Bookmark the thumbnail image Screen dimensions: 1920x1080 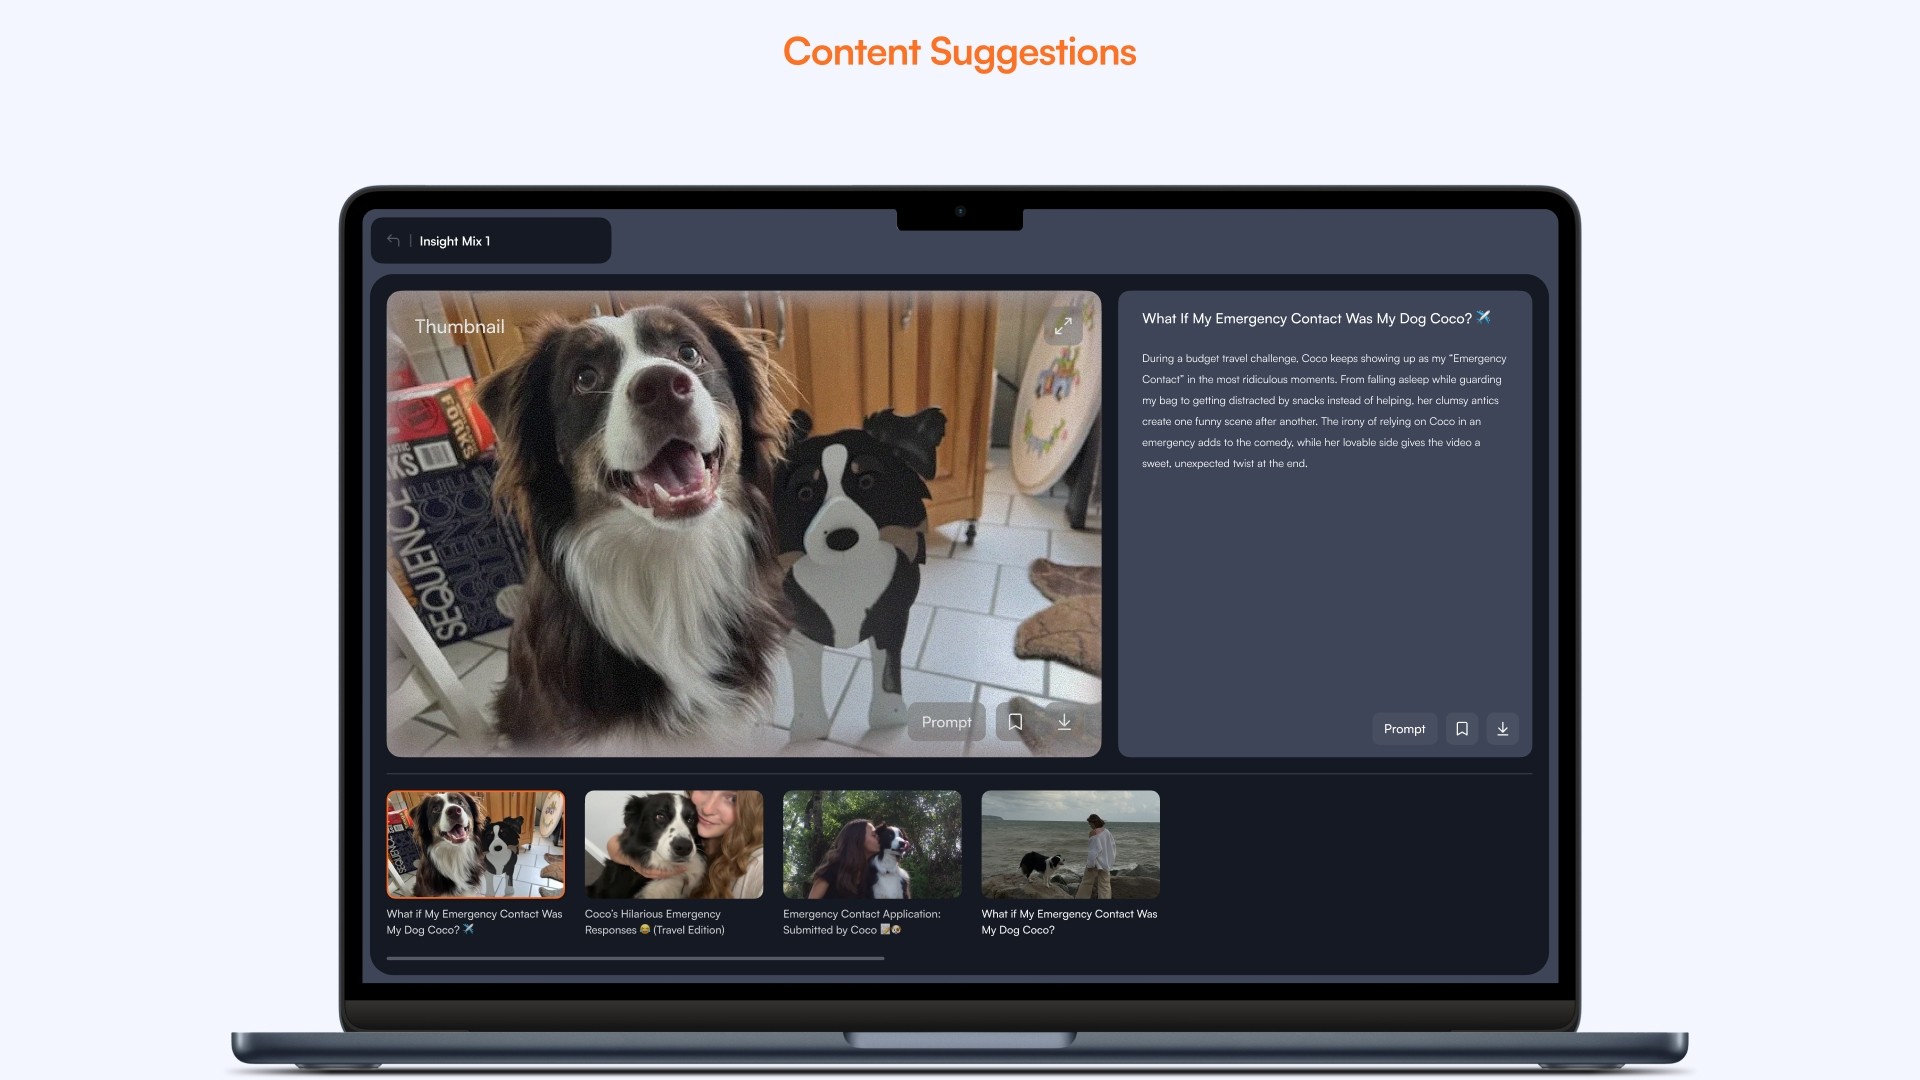[1015, 722]
